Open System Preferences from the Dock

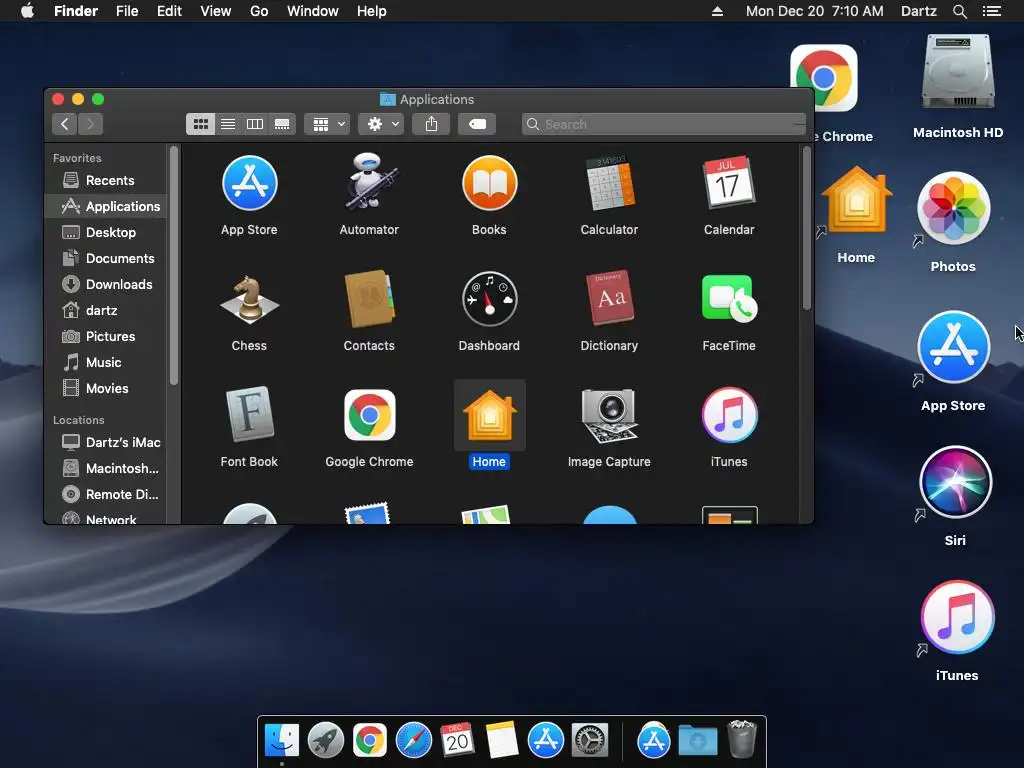[590, 741]
